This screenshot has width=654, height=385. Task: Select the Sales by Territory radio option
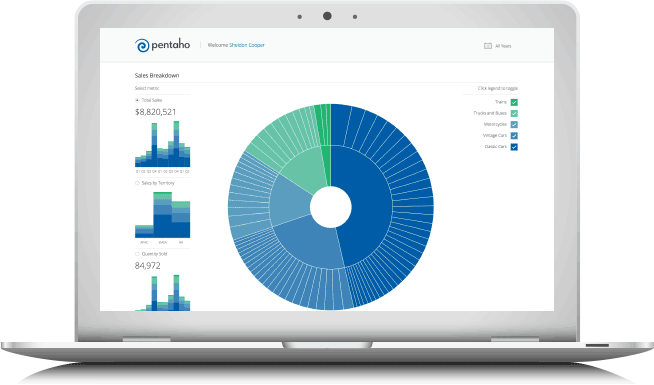coord(137,183)
